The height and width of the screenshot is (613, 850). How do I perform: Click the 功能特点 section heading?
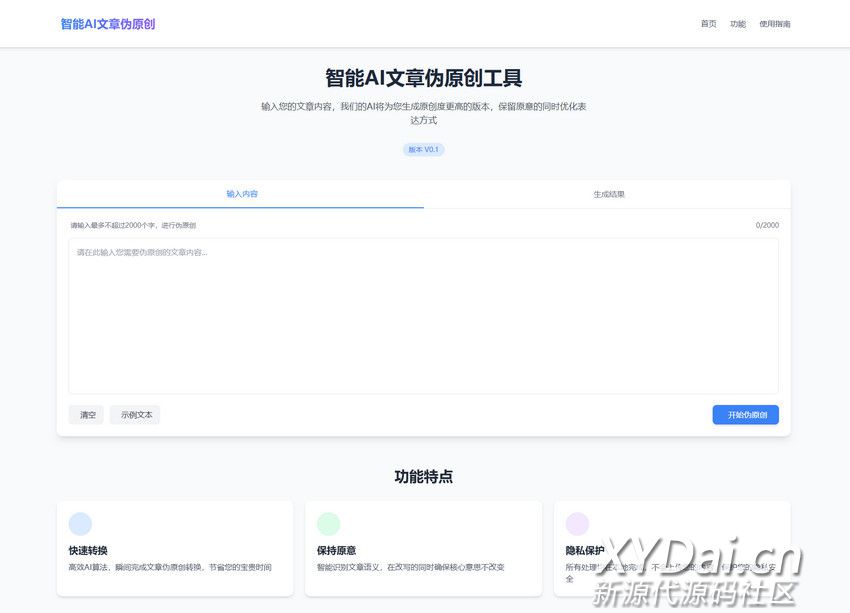tap(424, 477)
